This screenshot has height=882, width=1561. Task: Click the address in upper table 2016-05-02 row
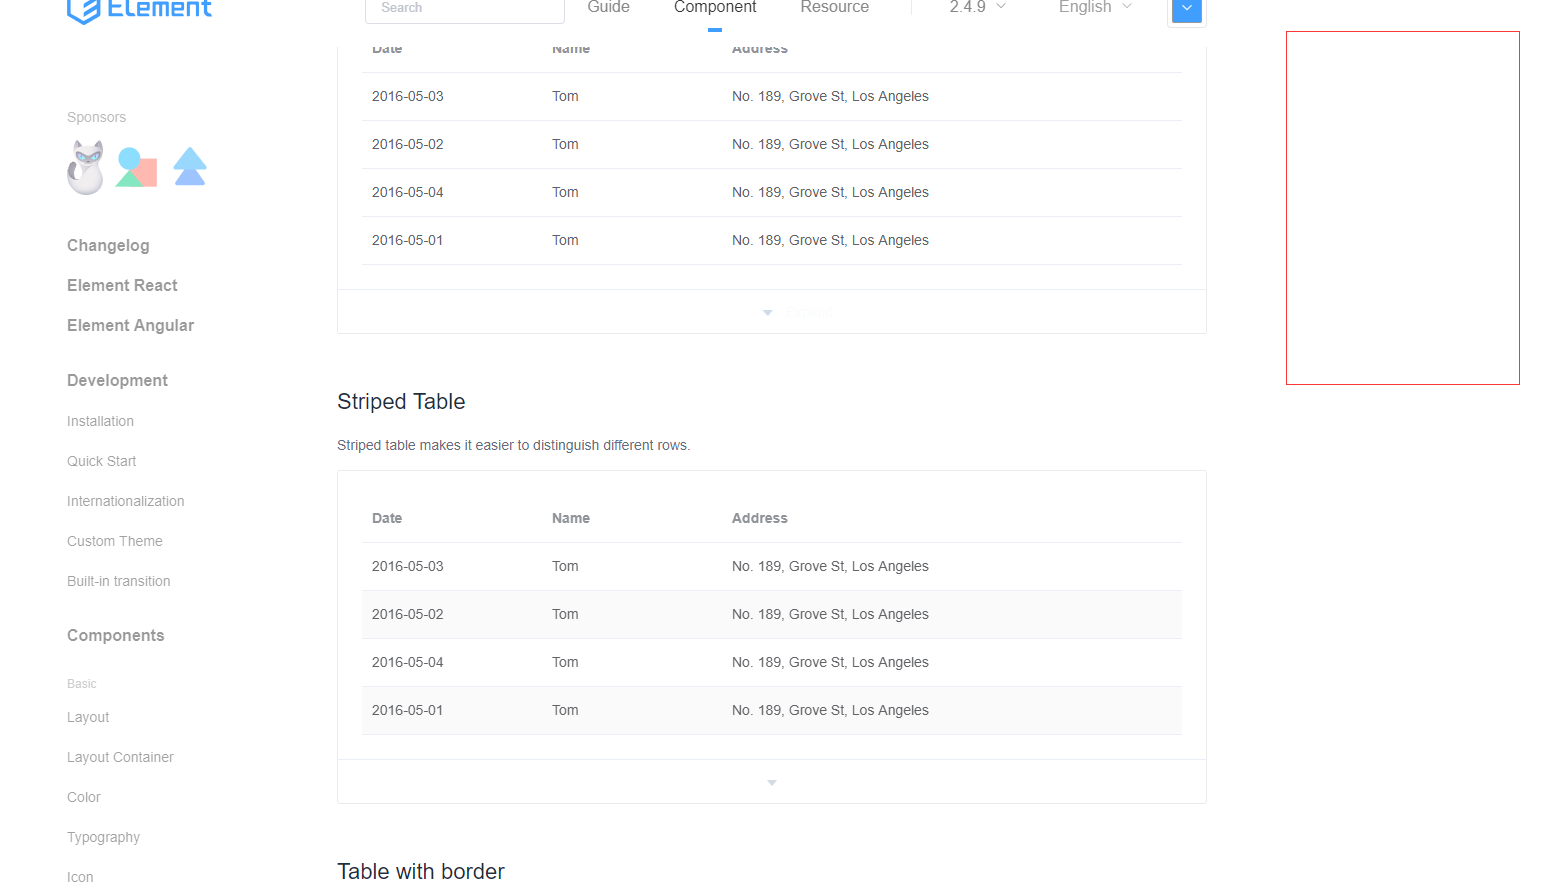pyautogui.click(x=830, y=144)
